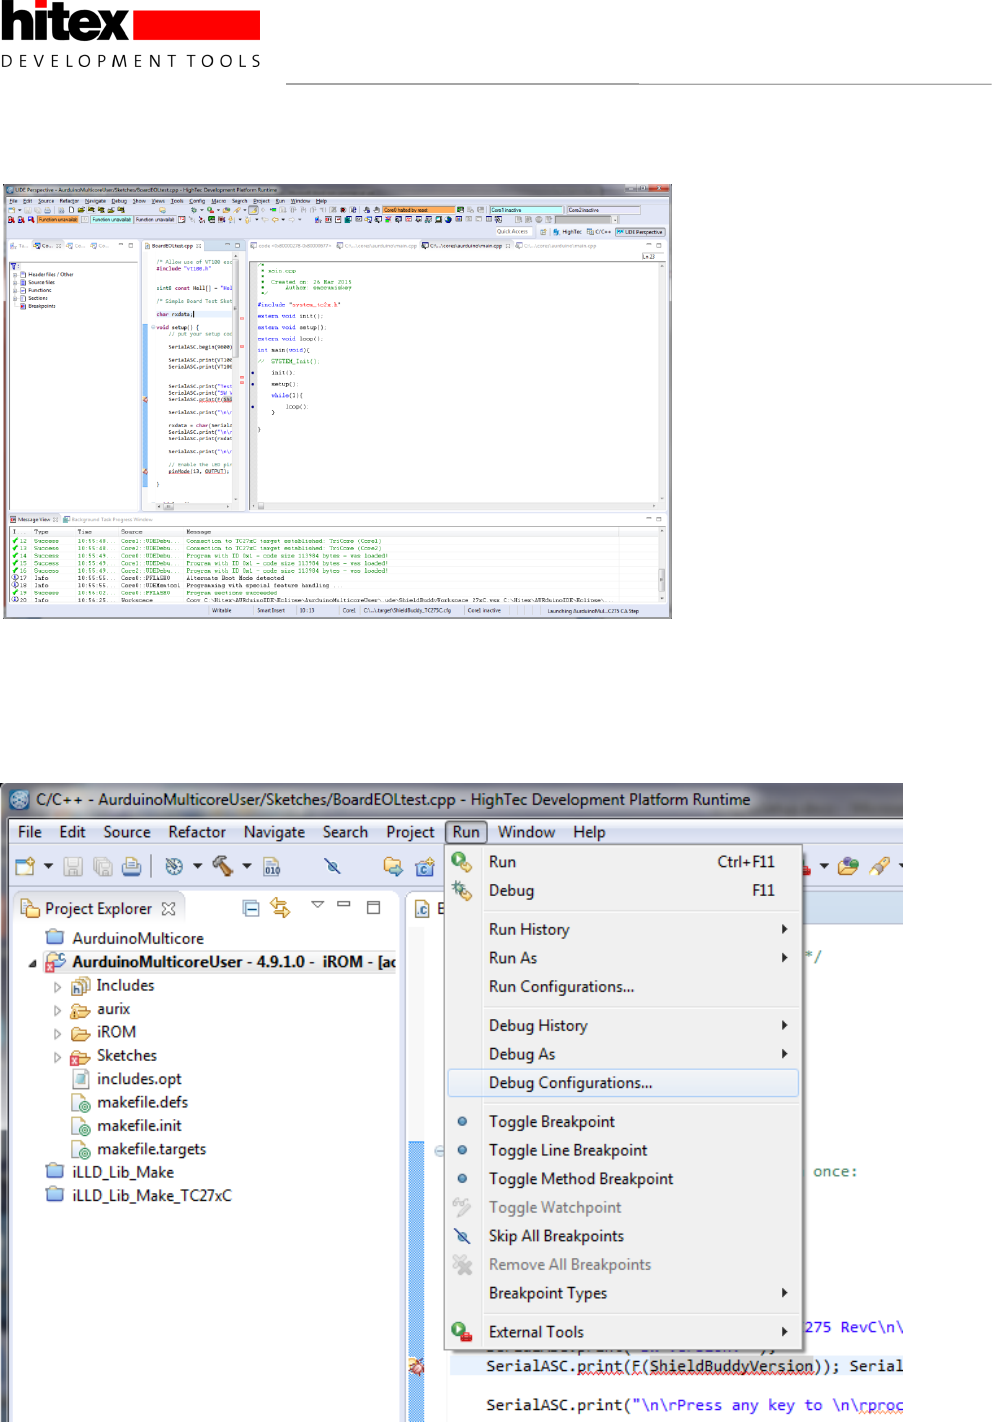The height and width of the screenshot is (1422, 992).
Task: Expand the Includes tree node
Action: [x=57, y=987]
